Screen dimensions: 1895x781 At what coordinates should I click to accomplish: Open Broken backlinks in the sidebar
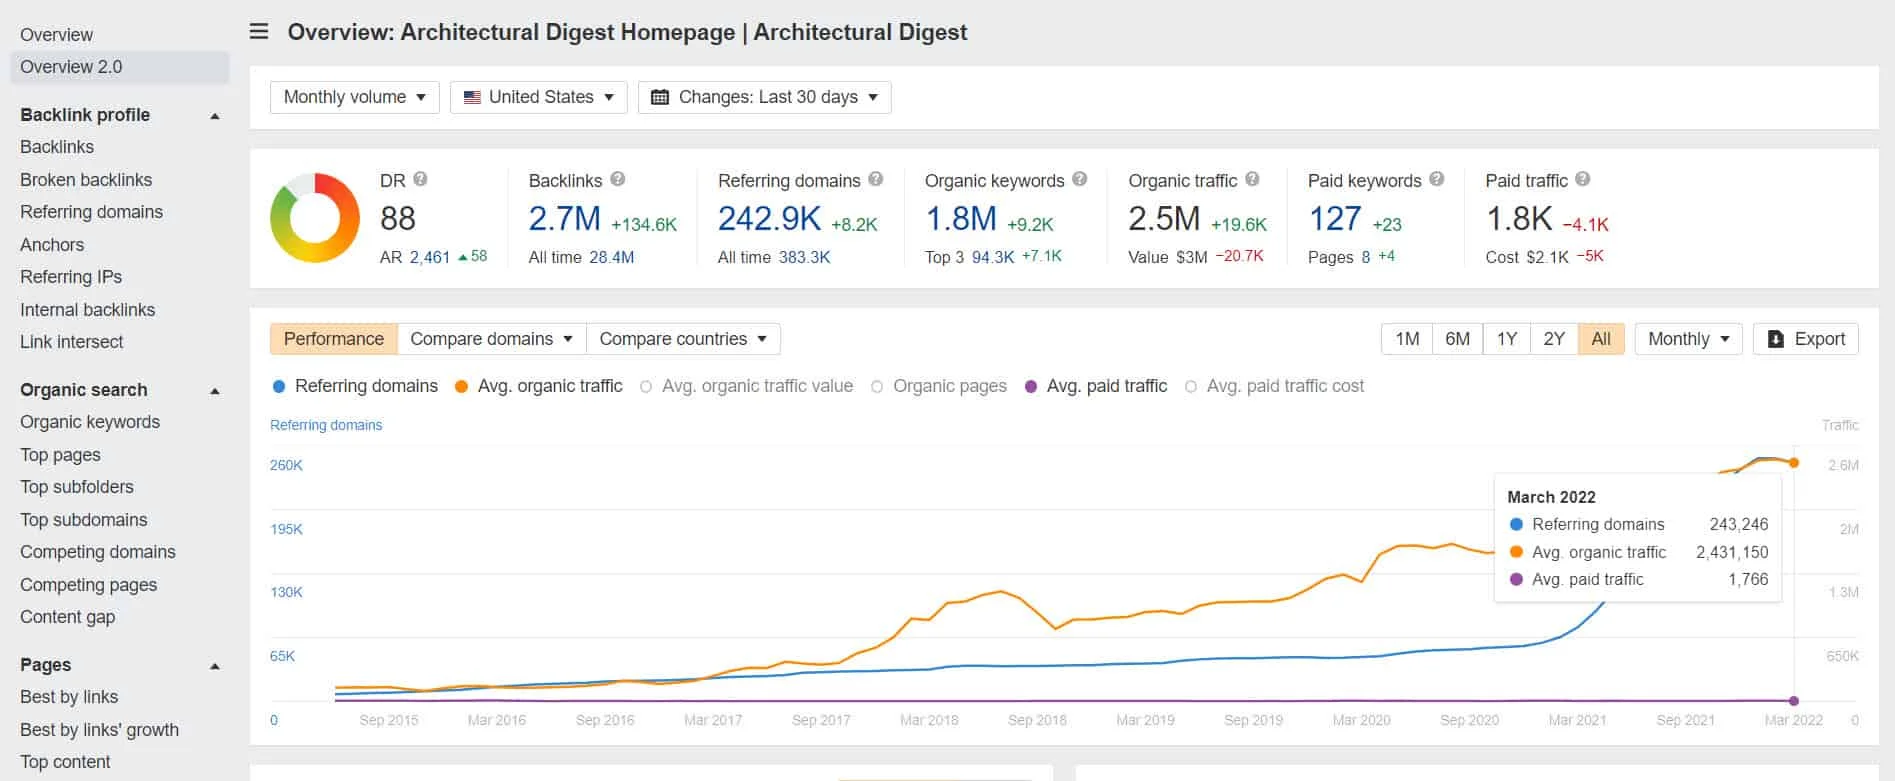point(86,180)
